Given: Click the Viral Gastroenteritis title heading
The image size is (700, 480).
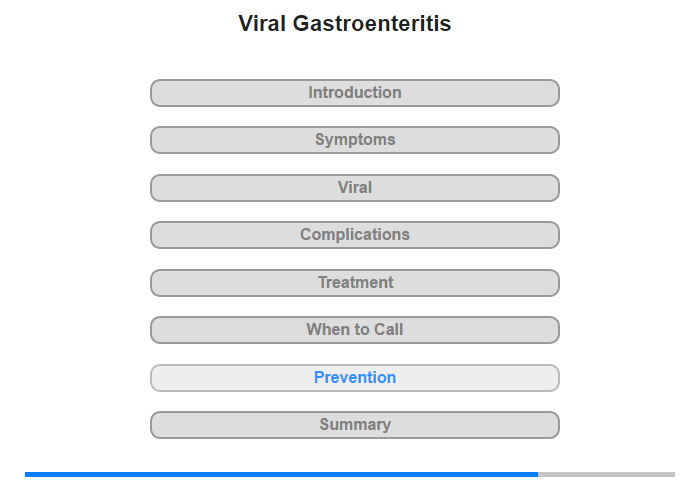Looking at the screenshot, I should (x=345, y=23).
